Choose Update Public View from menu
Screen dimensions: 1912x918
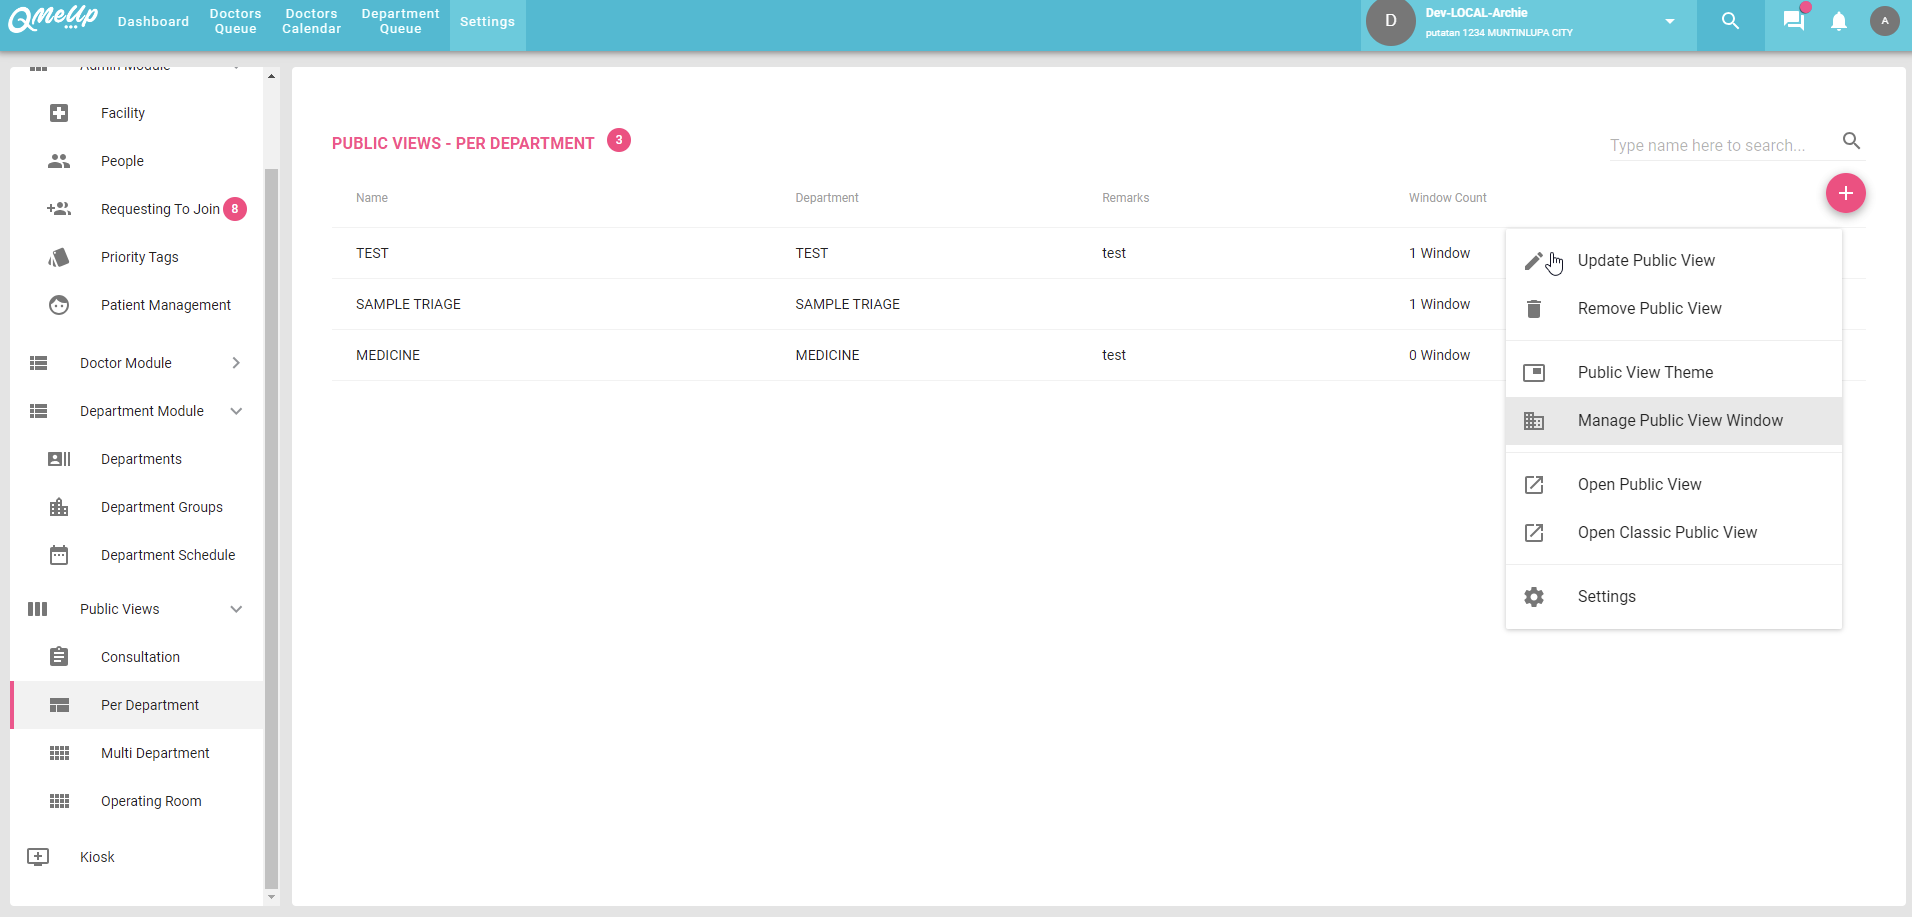point(1645,261)
